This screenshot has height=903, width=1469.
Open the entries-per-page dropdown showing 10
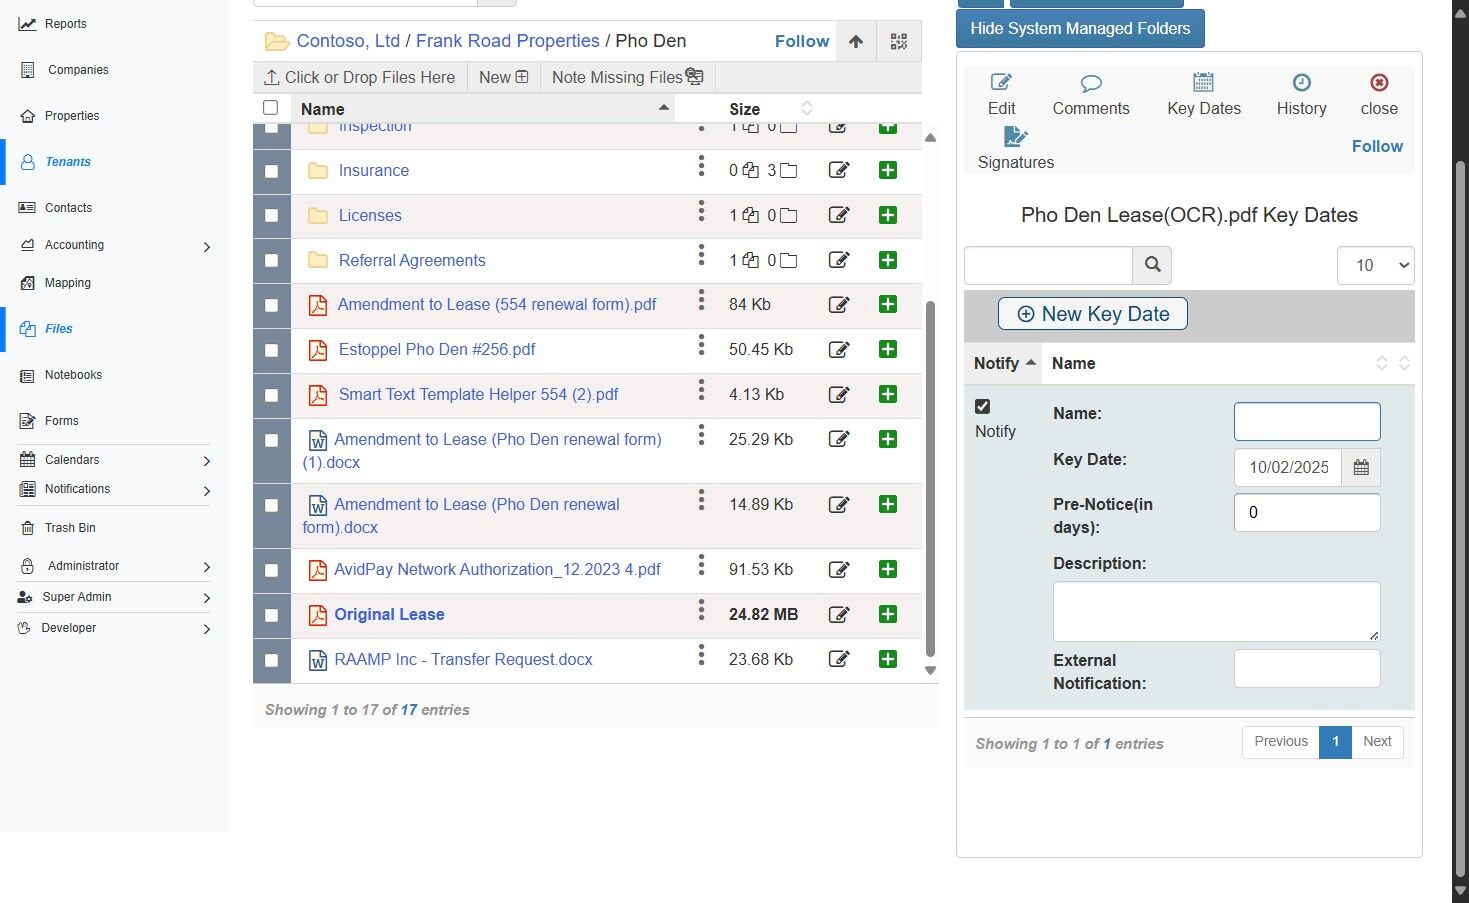pos(1375,265)
